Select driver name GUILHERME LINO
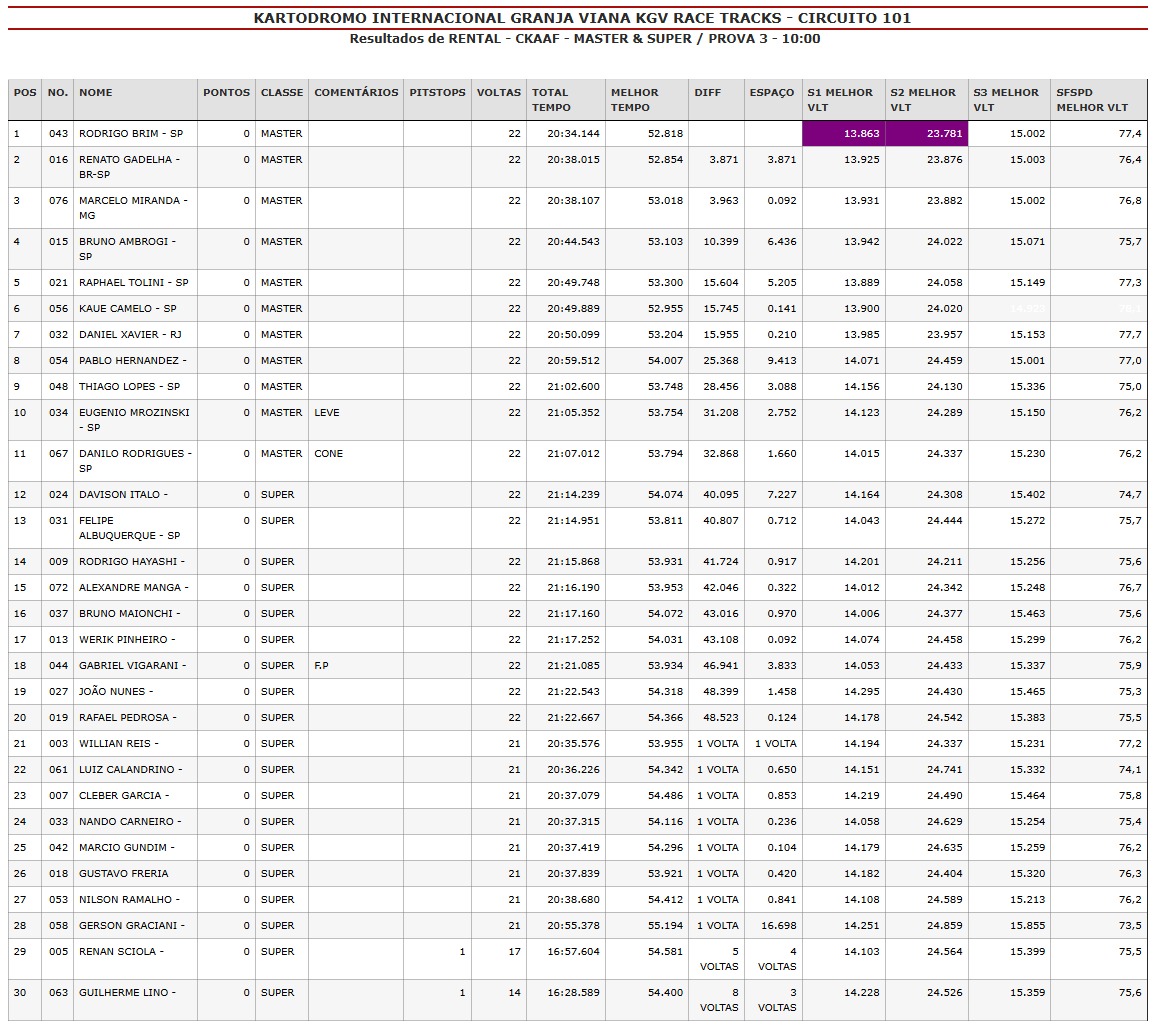Image resolution: width=1156 pixels, height=1026 pixels. pyautogui.click(x=126, y=993)
